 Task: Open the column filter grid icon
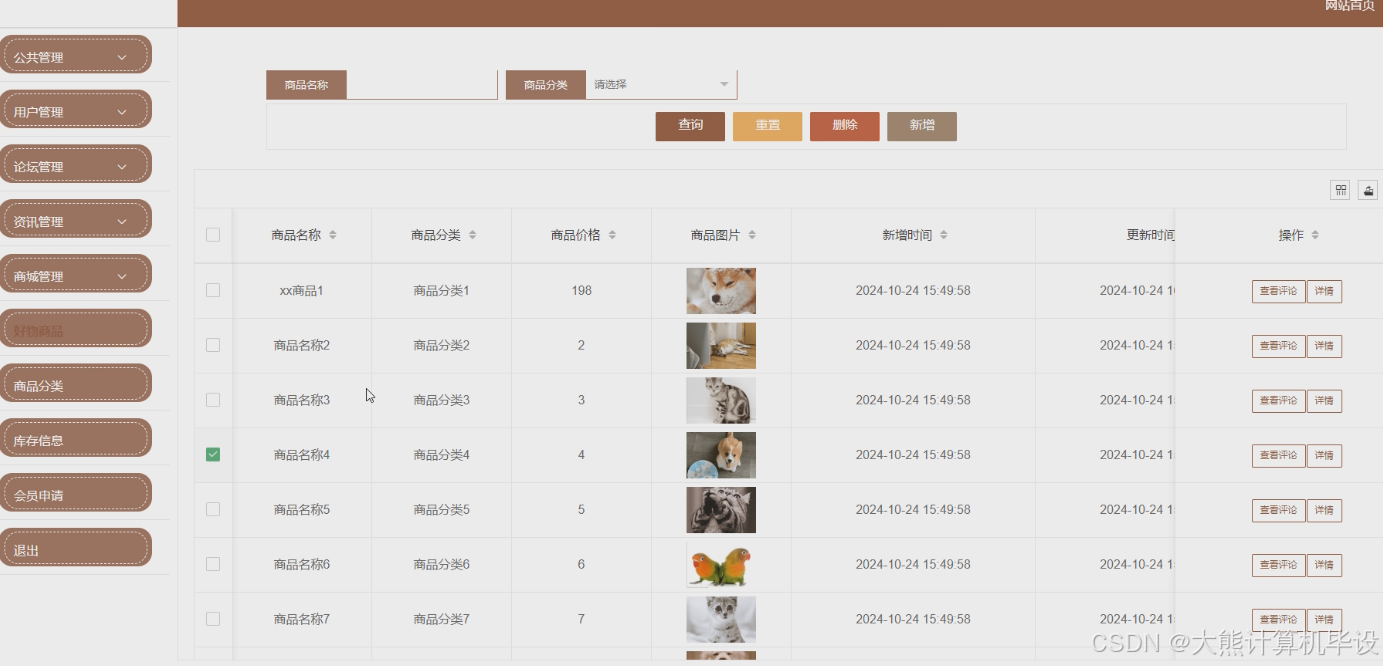pos(1340,190)
